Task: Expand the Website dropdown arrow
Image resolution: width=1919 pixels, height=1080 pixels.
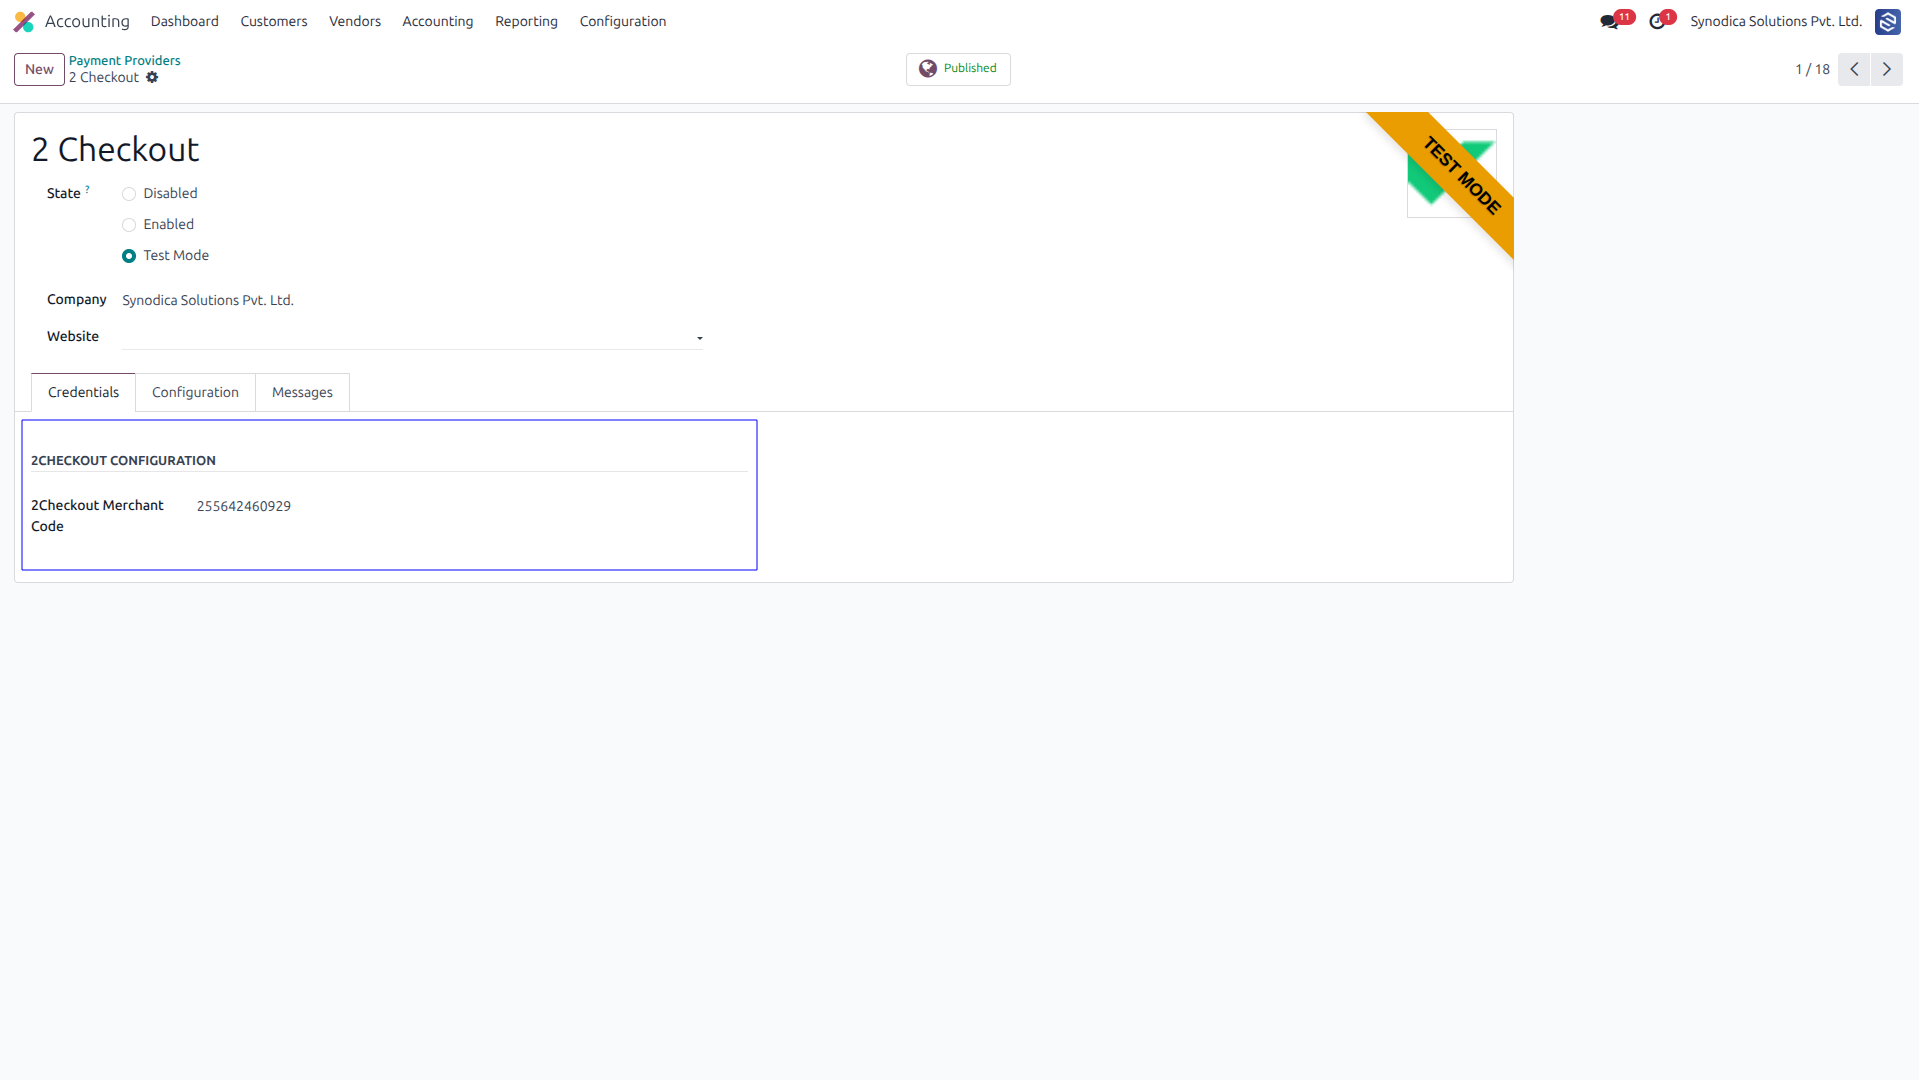Action: (x=700, y=338)
